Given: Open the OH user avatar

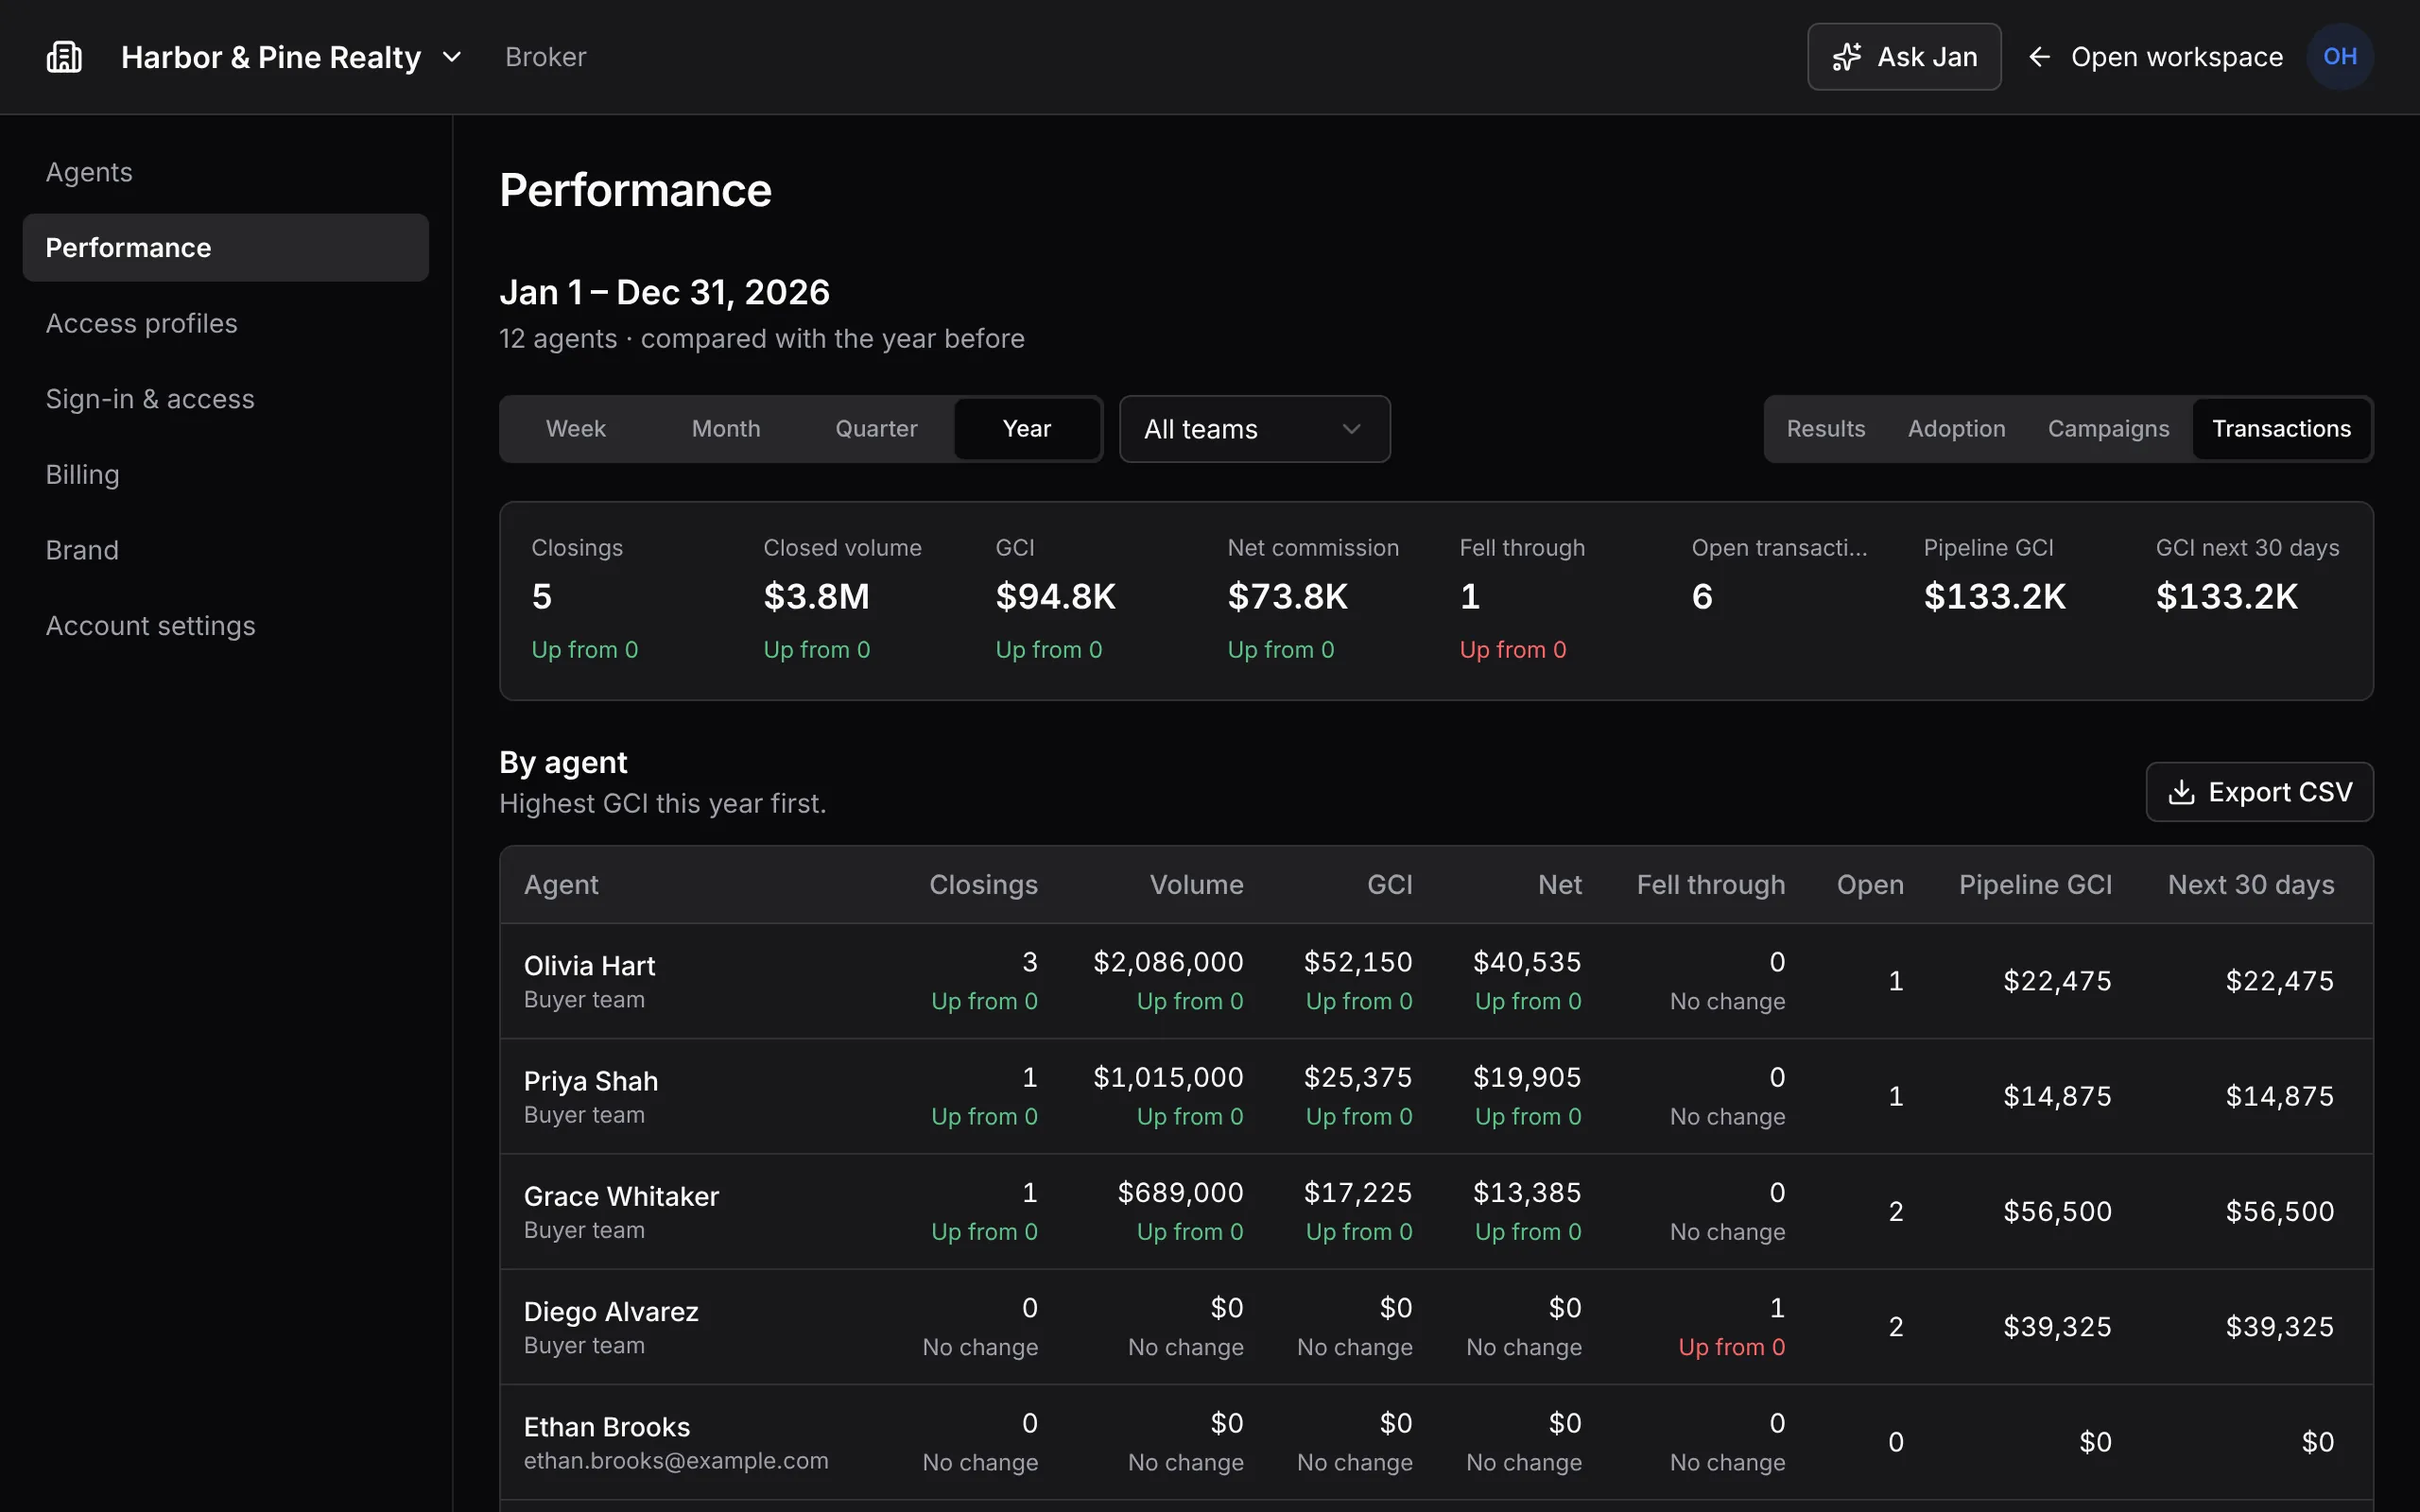Looking at the screenshot, I should [x=2339, y=57].
